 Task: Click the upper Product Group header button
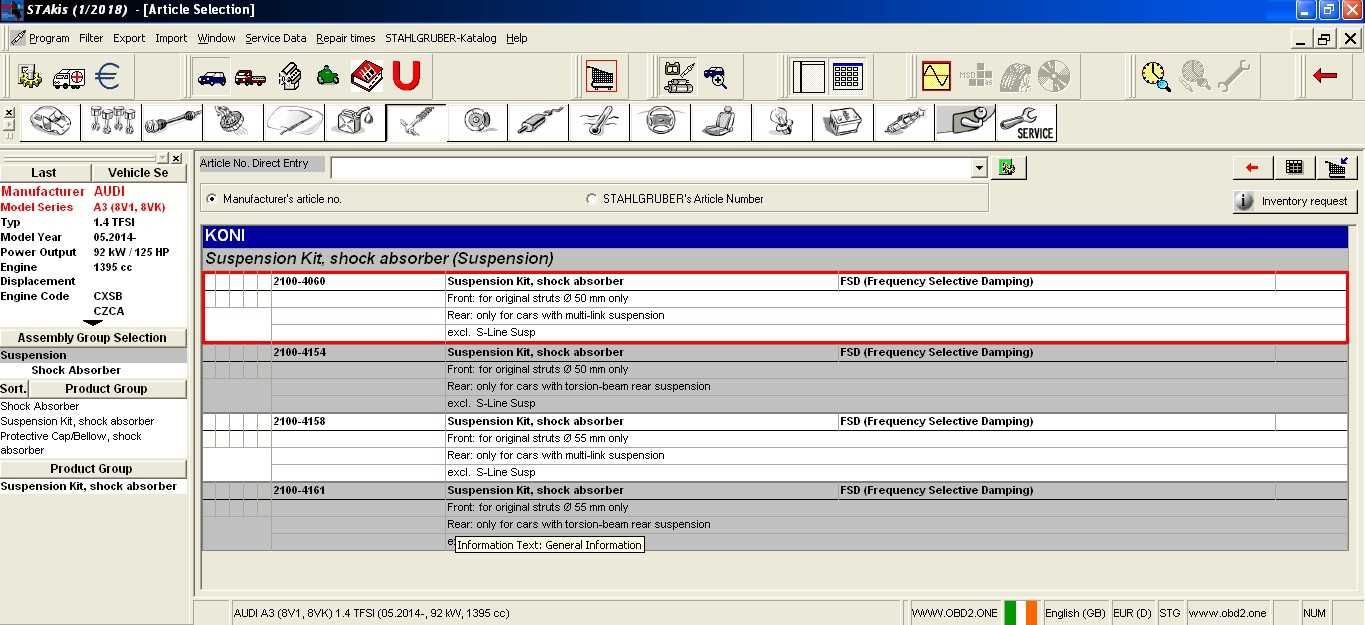(x=106, y=389)
